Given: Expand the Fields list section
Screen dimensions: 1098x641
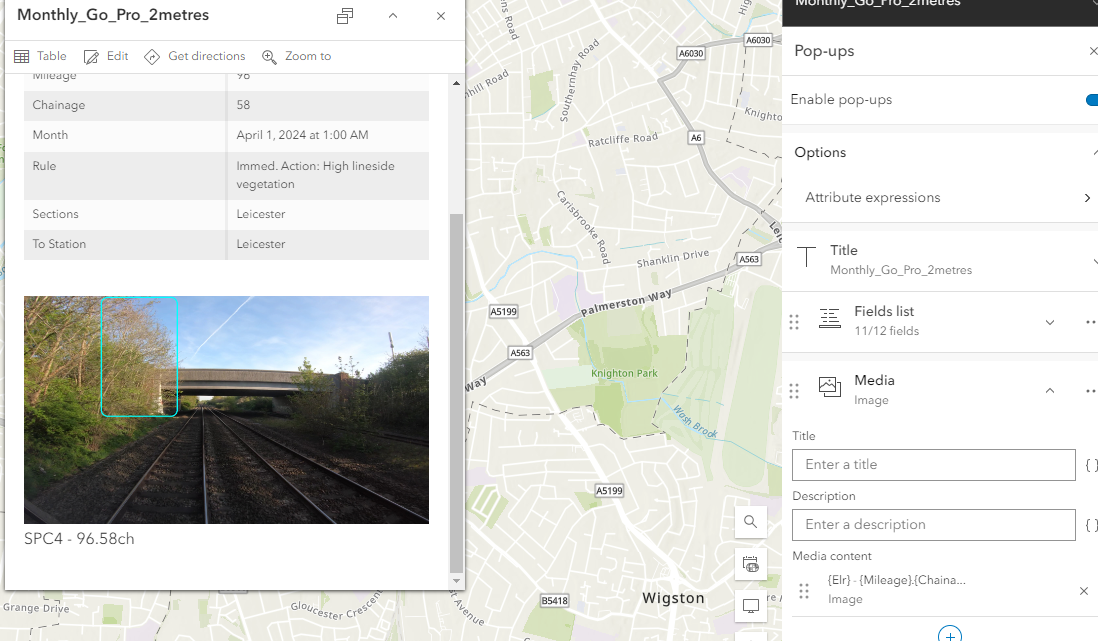Looking at the screenshot, I should click(1049, 322).
